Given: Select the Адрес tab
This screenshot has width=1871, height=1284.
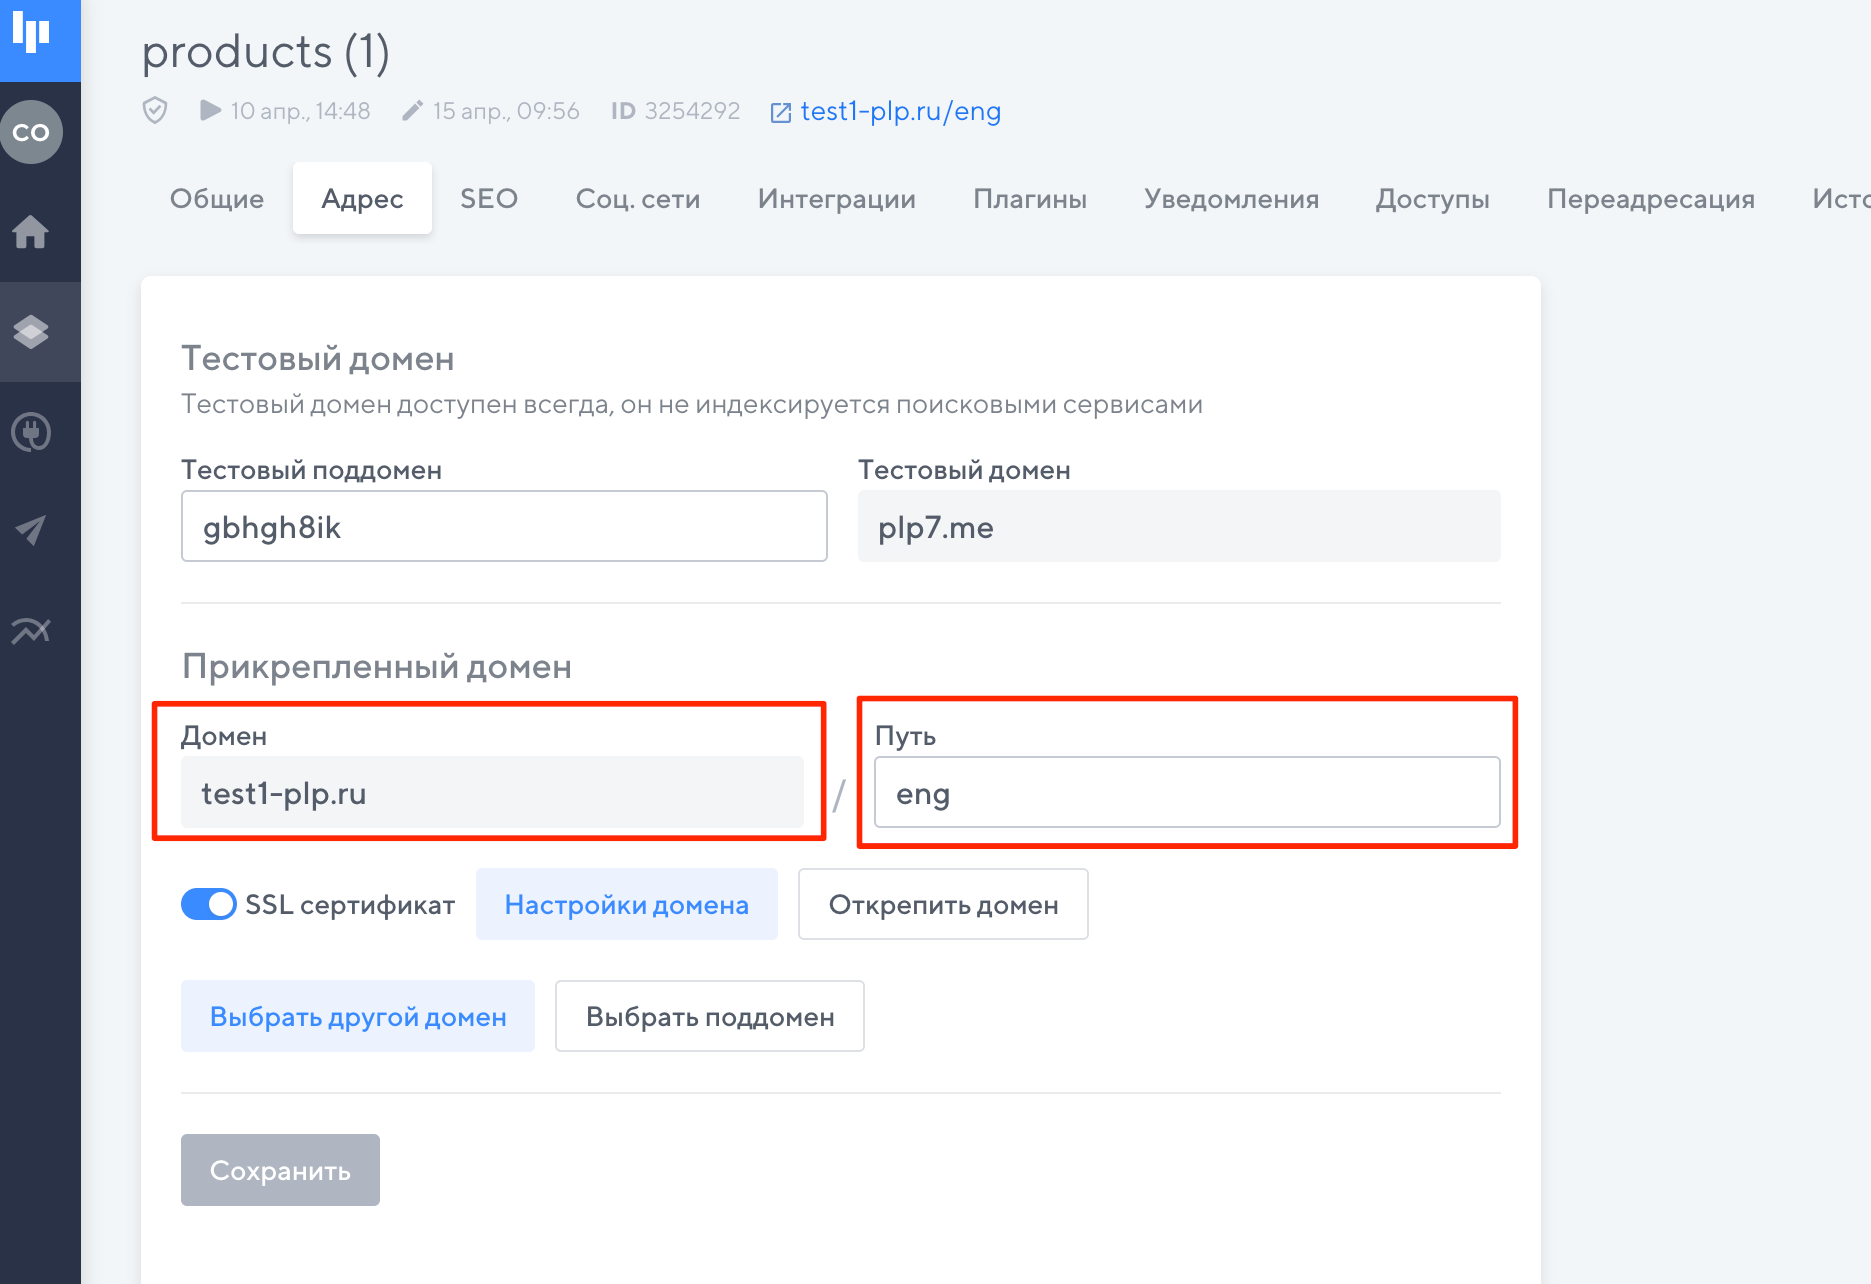Looking at the screenshot, I should (x=362, y=198).
